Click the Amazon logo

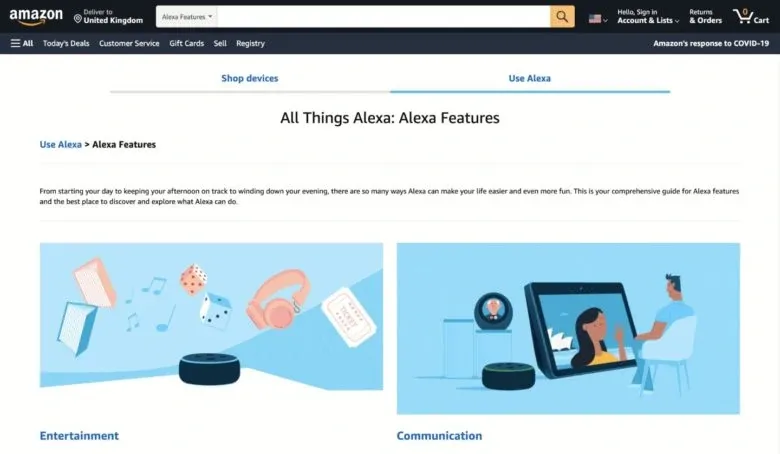(36, 17)
